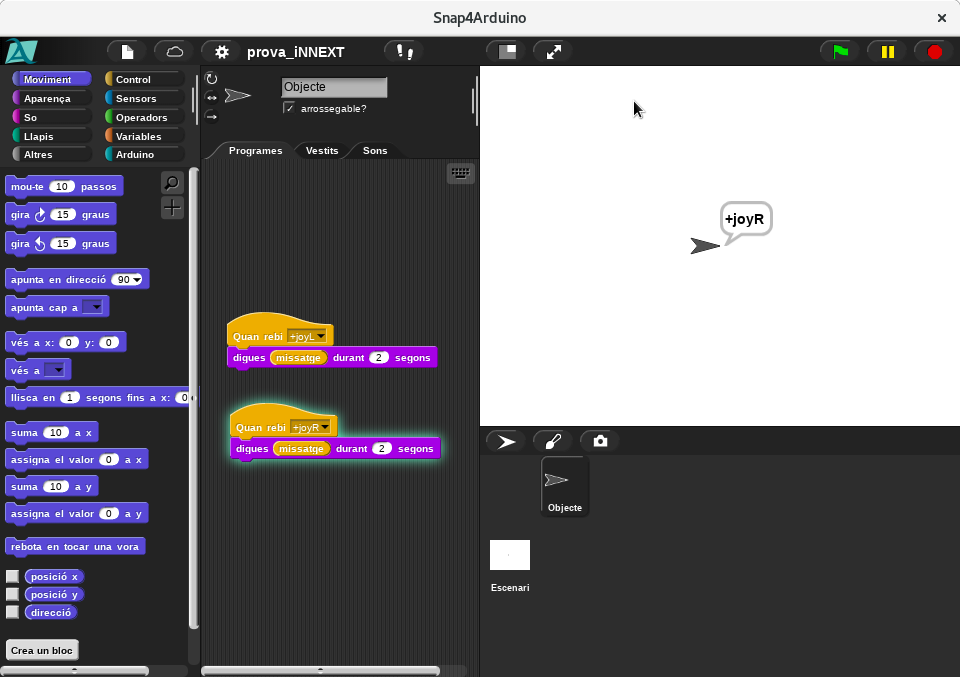This screenshot has height=677, width=960.
Task: Enable posició x watcher checkbox
Action: click(x=12, y=577)
